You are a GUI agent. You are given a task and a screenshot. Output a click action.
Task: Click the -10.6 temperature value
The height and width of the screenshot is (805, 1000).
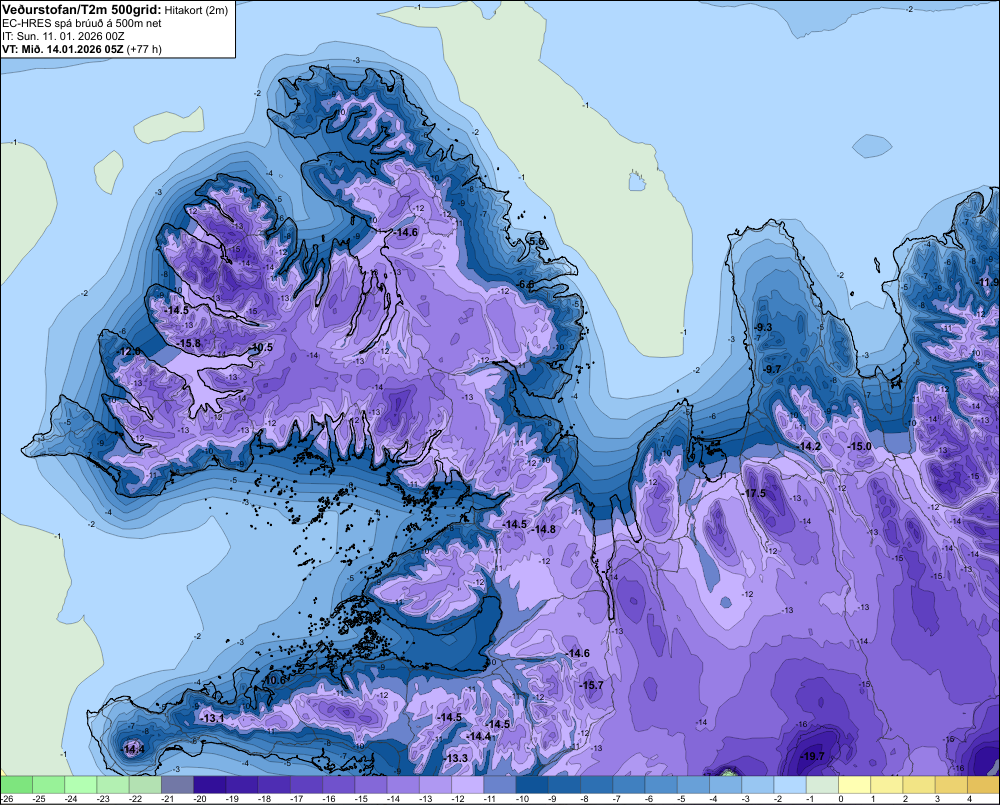pyautogui.click(x=274, y=681)
